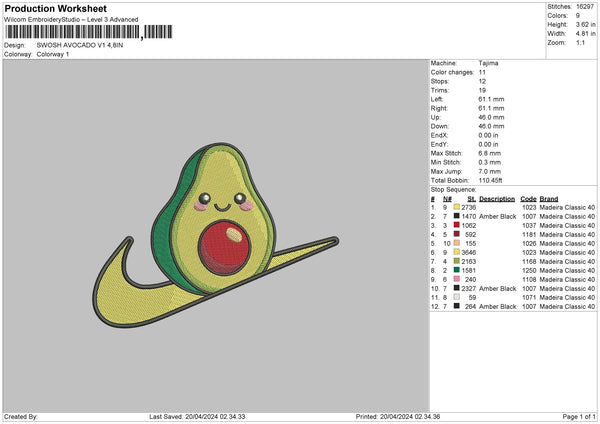Click the 'Production Worksheet' title
The height and width of the screenshot is (424, 600).
(55, 8)
